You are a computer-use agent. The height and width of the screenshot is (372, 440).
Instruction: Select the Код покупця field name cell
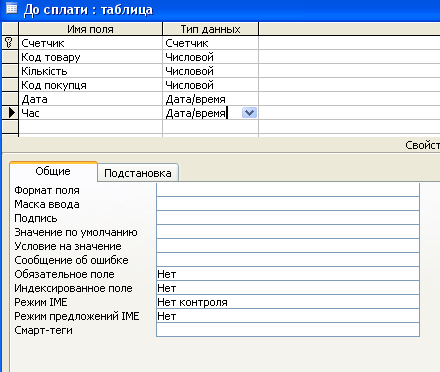91,85
